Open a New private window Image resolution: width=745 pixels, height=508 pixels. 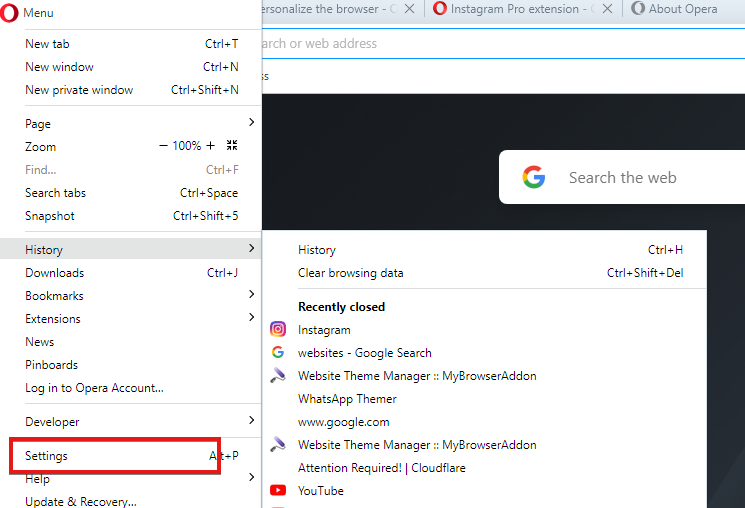[131, 90]
